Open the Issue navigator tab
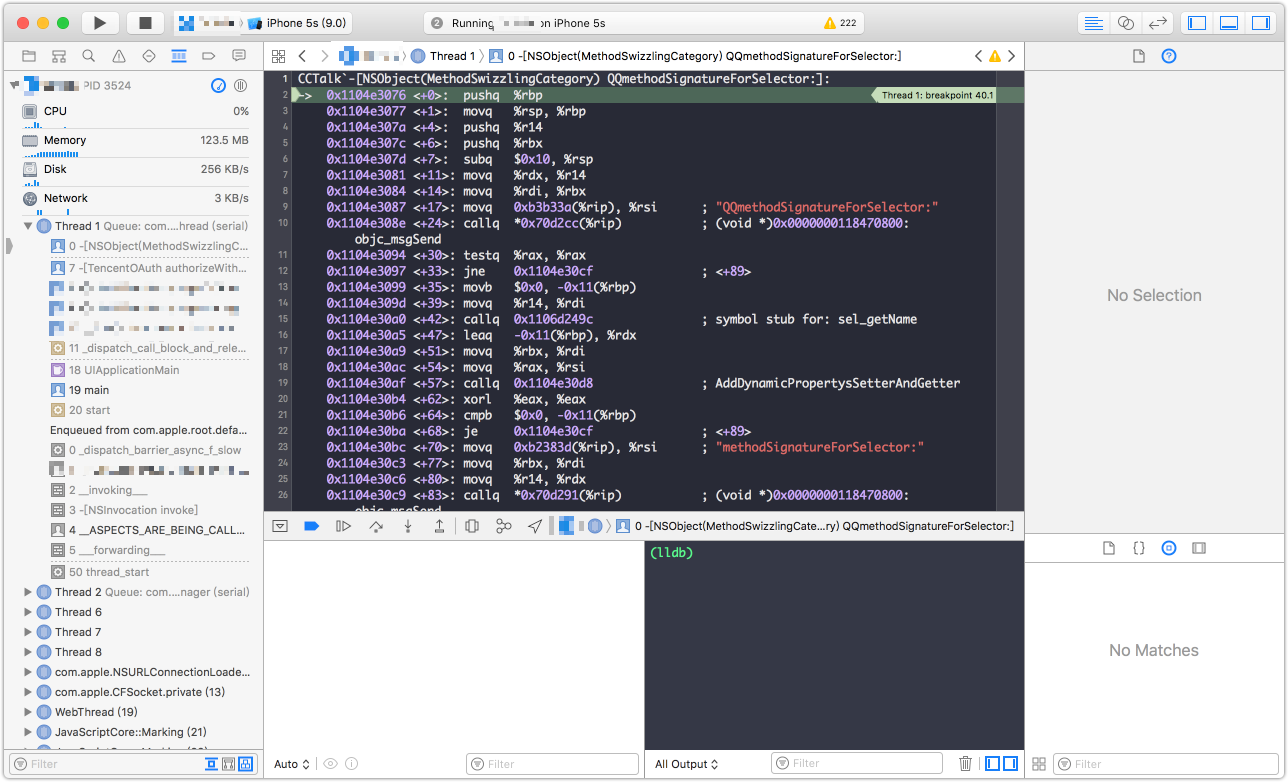This screenshot has height=782, width=1288. tap(119, 56)
